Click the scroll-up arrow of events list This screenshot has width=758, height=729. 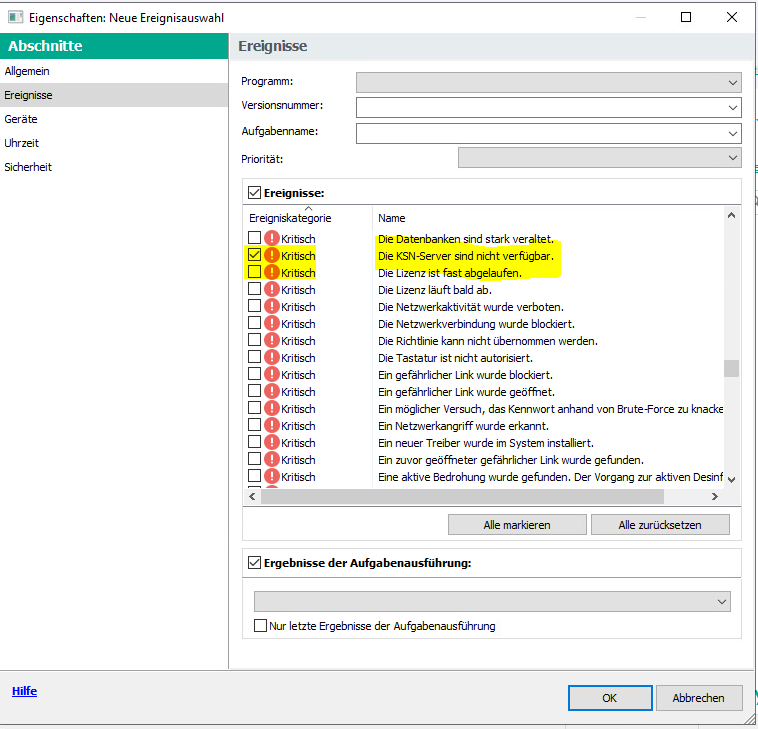(x=731, y=216)
